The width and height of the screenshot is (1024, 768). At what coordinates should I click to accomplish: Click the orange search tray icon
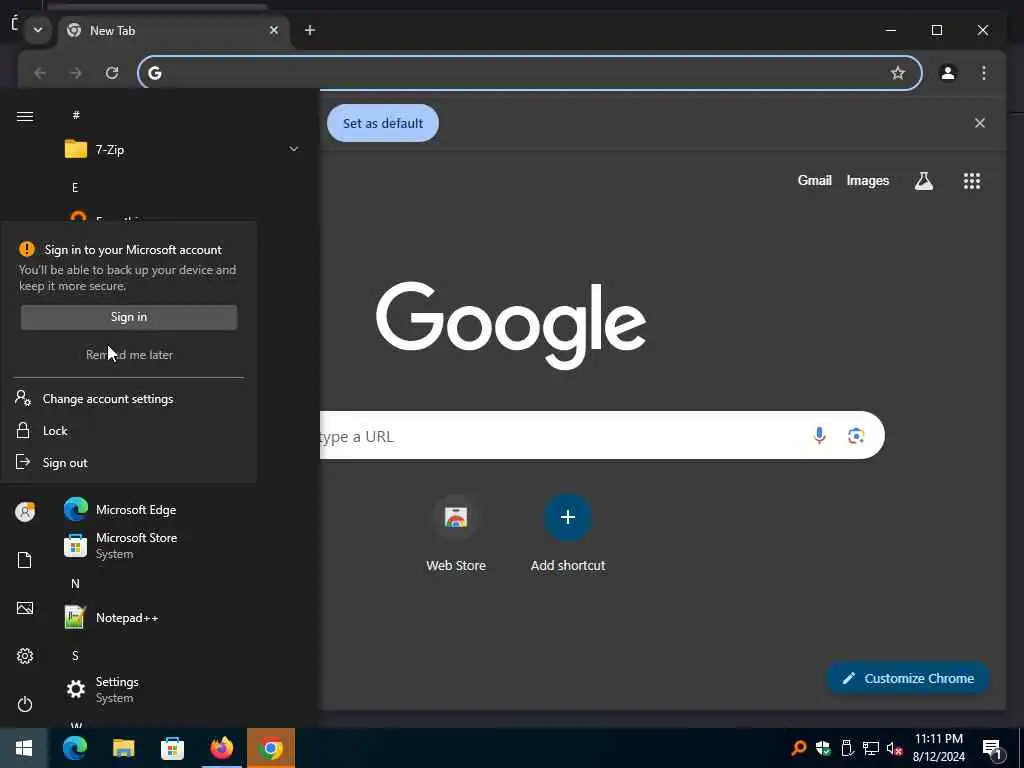pyautogui.click(x=798, y=748)
